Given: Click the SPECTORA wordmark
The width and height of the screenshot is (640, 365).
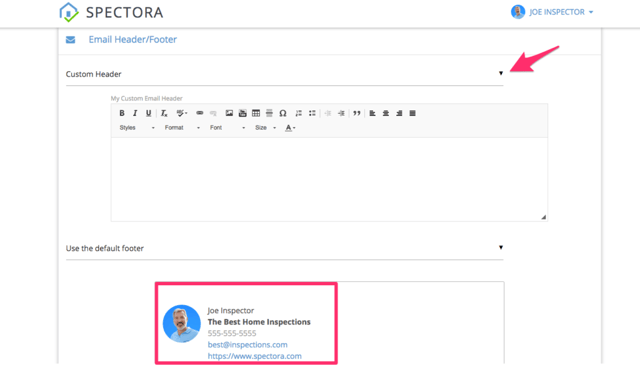Looking at the screenshot, I should (x=124, y=13).
